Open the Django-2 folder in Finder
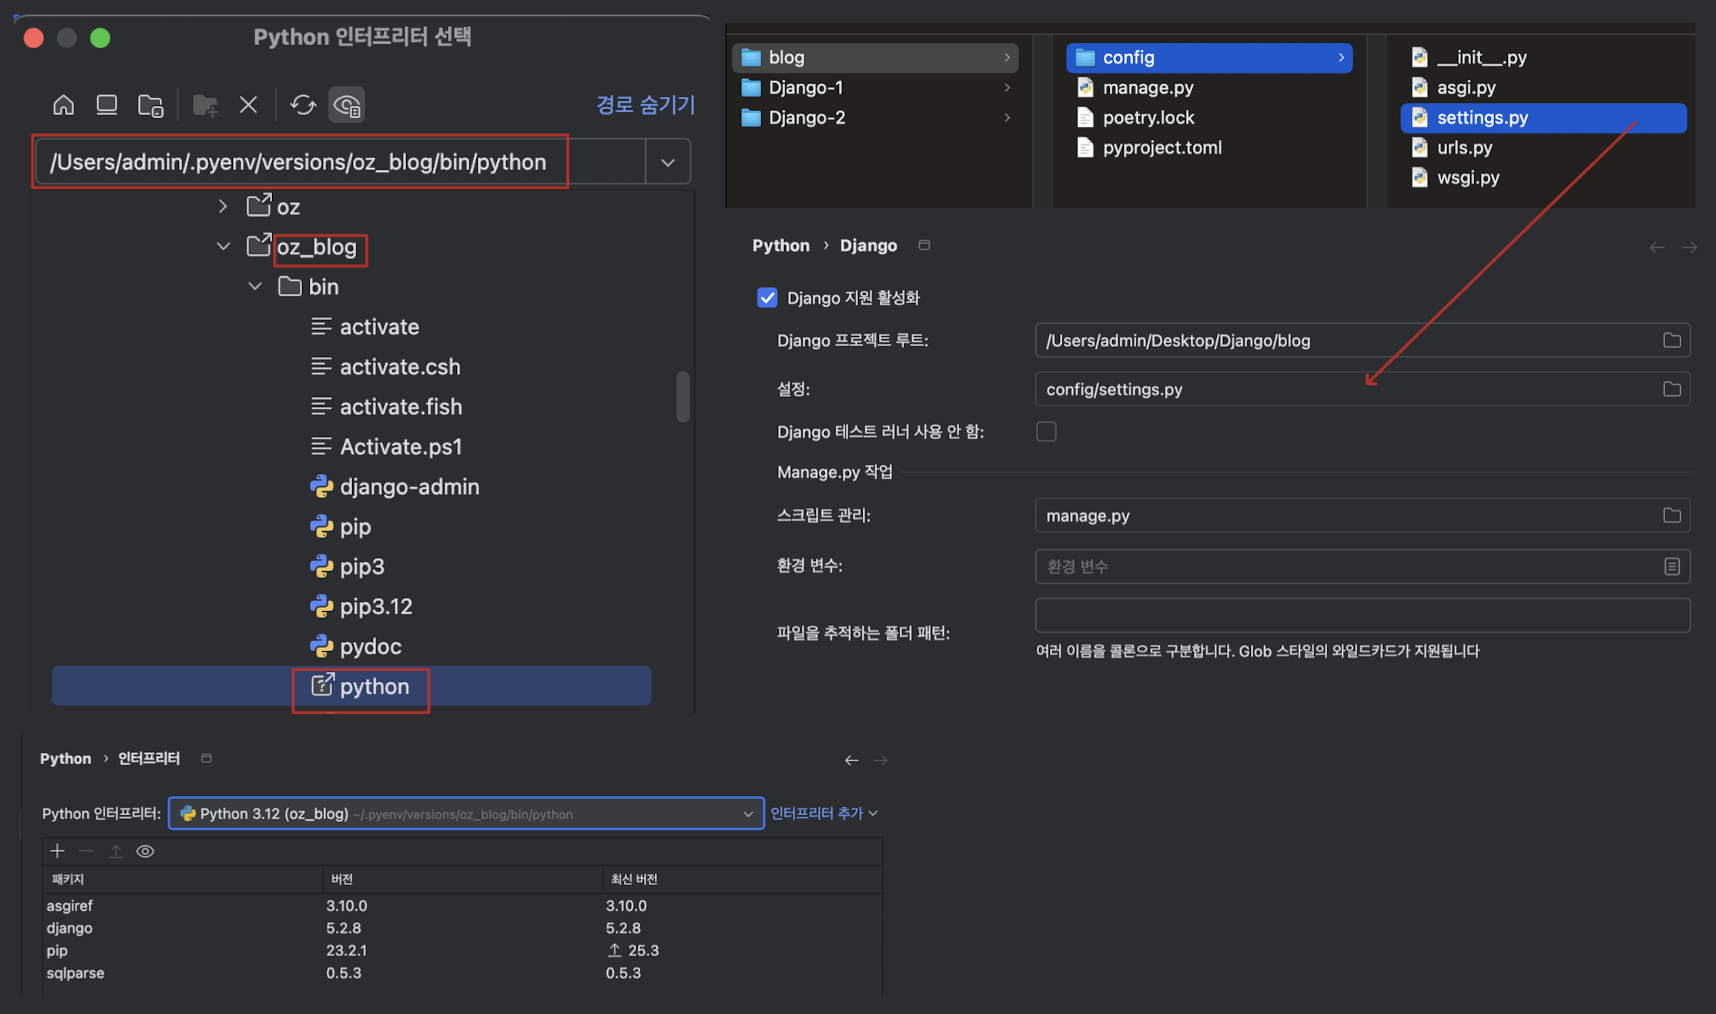This screenshot has height=1014, width=1716. 875,118
